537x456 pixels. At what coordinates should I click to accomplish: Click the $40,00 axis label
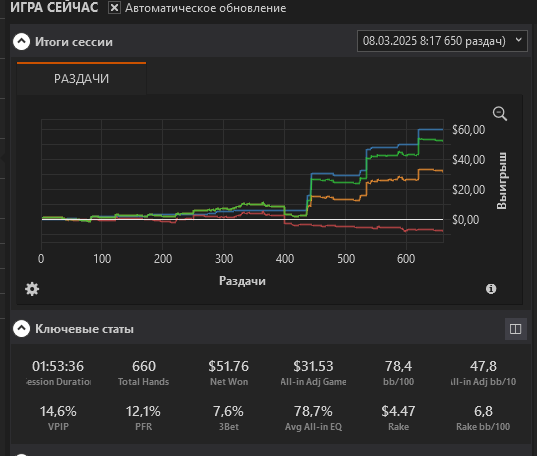pyautogui.click(x=469, y=160)
